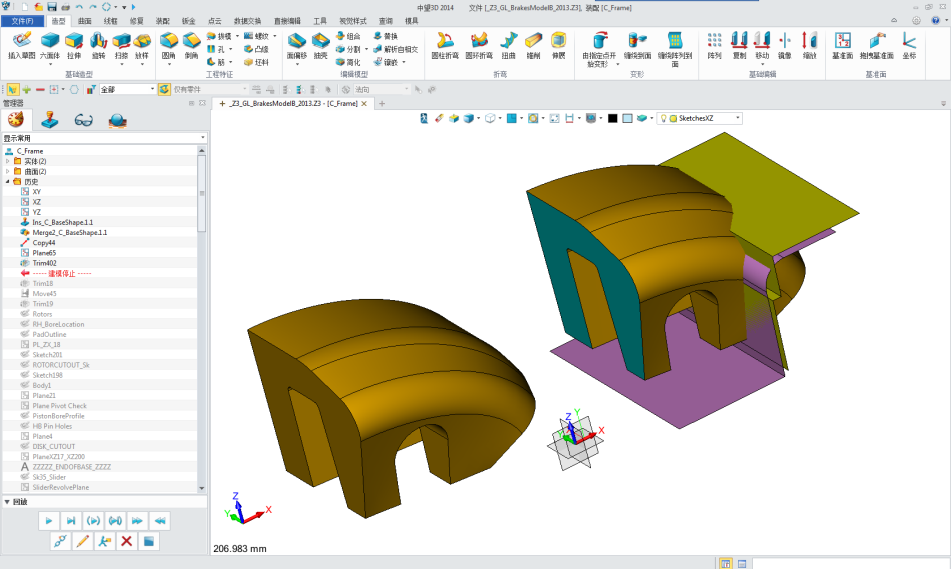Switch to the 曲面 ribbon tab

[84, 20]
